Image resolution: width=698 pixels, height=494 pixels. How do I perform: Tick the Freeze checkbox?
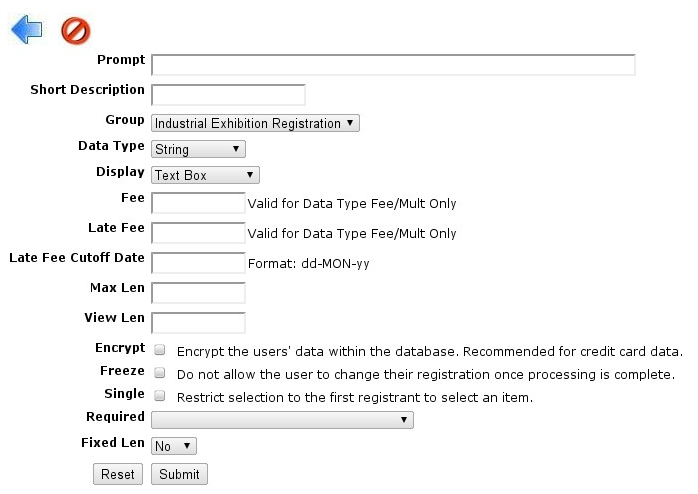pos(159,373)
